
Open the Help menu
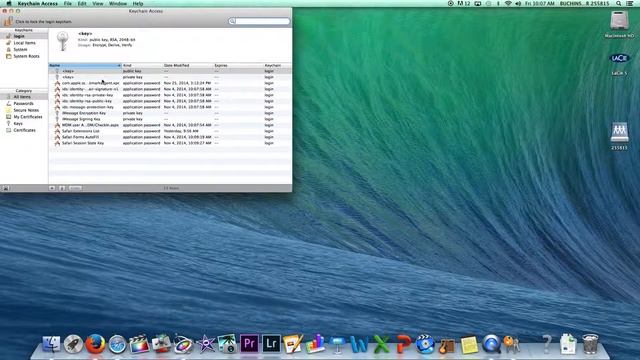[x=138, y=3]
